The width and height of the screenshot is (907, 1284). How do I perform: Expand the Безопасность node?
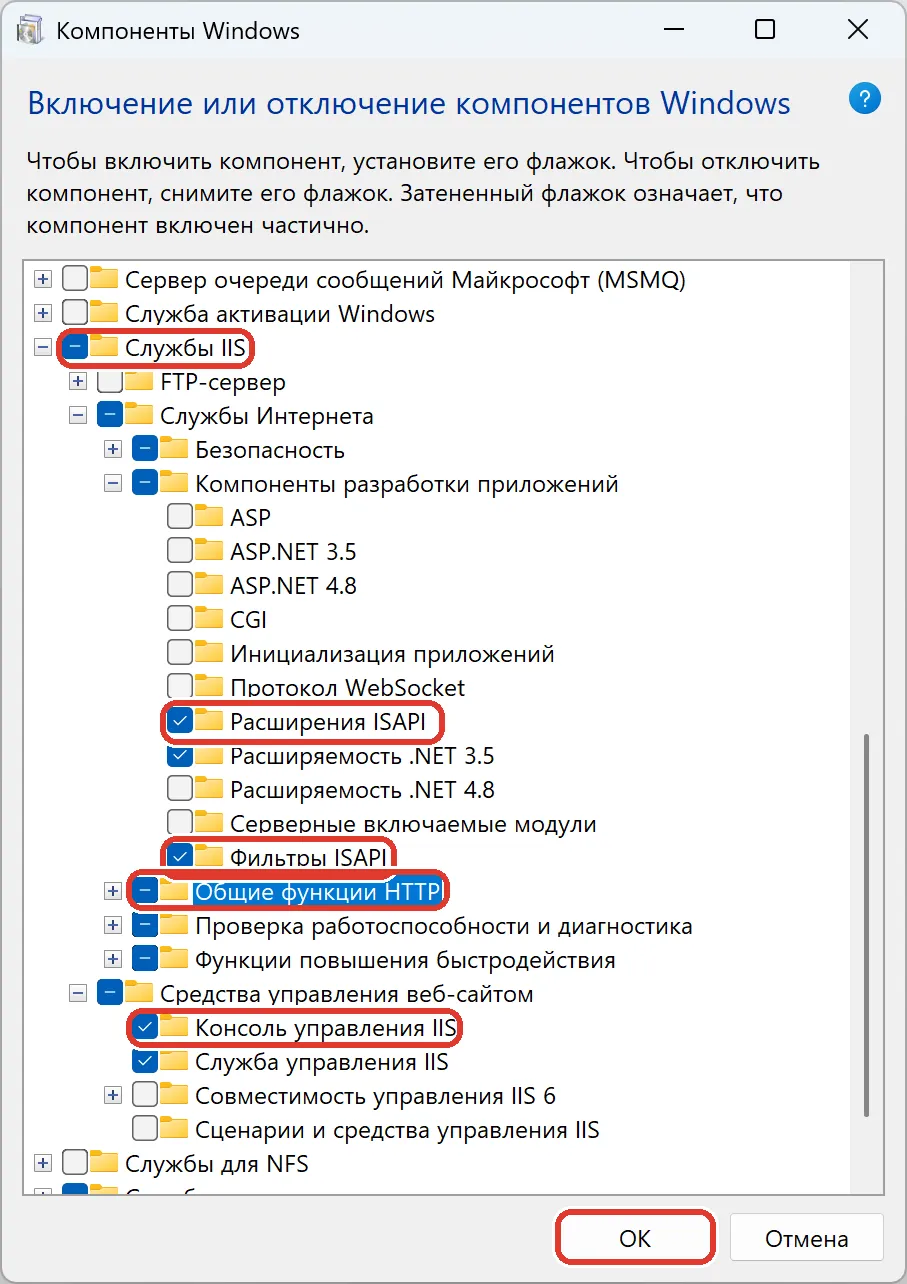point(113,449)
